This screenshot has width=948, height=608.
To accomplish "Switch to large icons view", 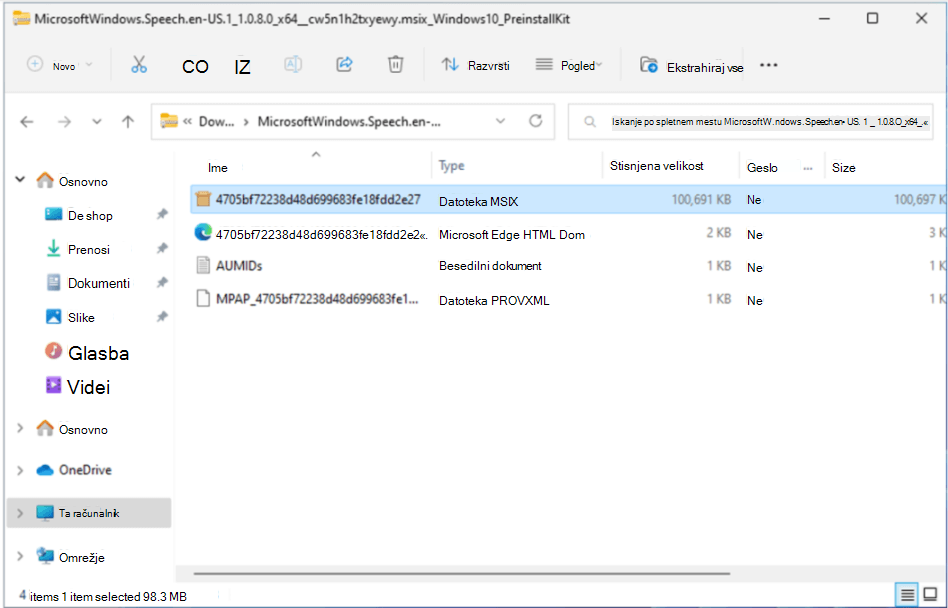I will tap(931, 595).
